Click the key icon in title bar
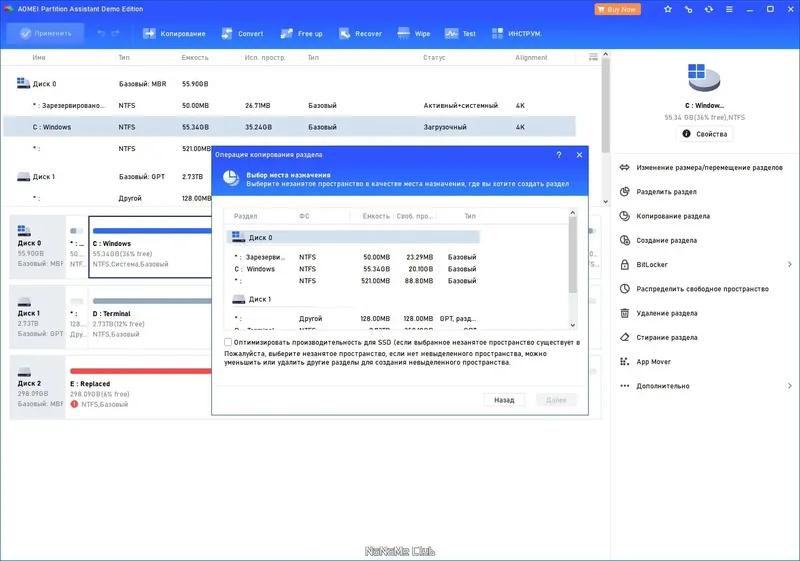The width and height of the screenshot is (800, 561). pos(688,9)
